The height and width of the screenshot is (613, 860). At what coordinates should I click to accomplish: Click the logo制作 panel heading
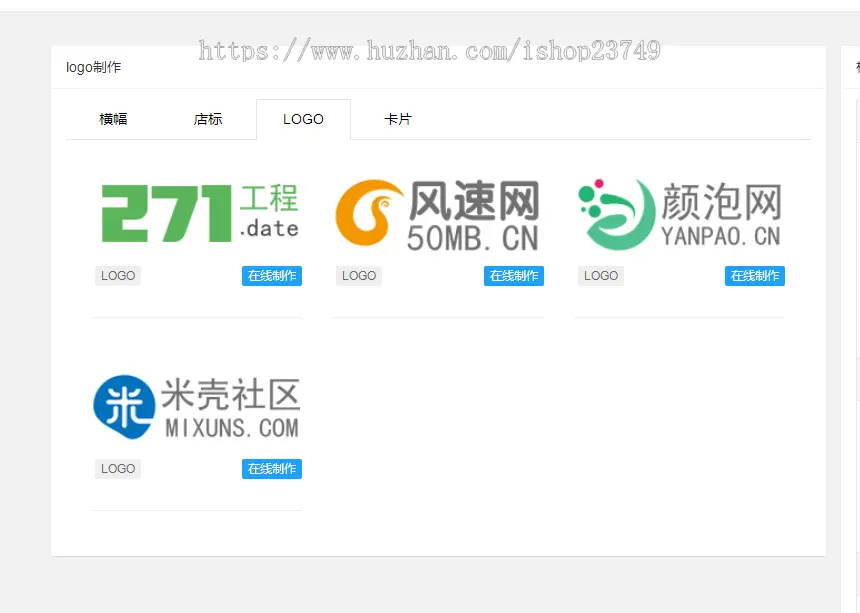93,67
